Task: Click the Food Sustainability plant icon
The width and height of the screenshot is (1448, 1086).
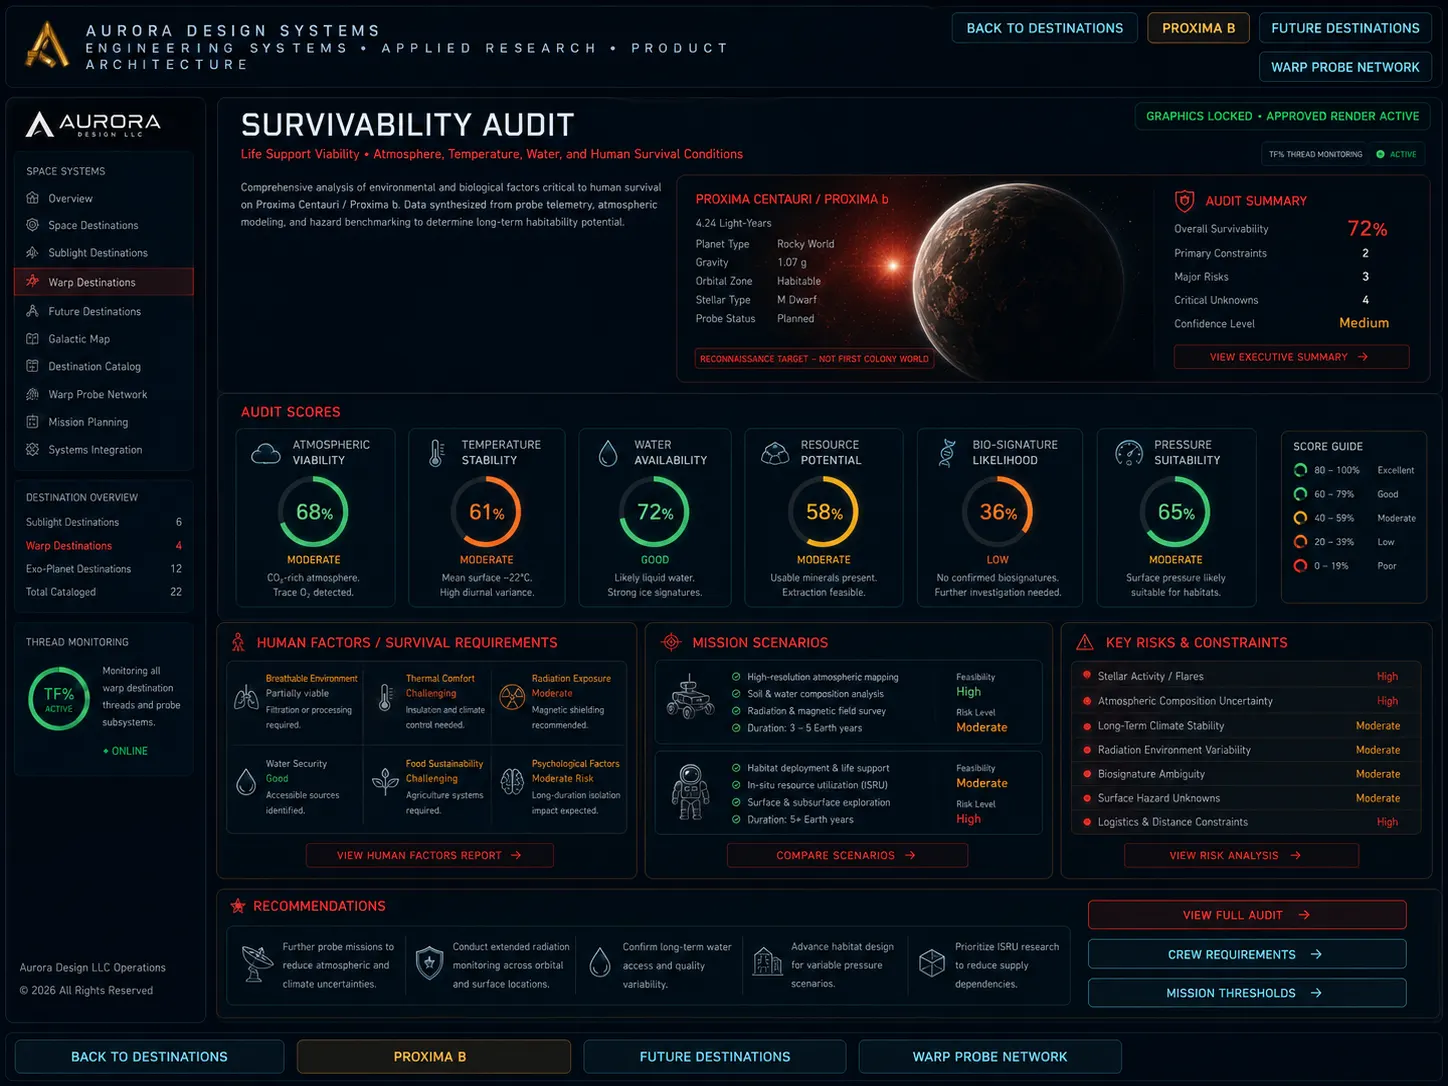Action: tap(385, 781)
